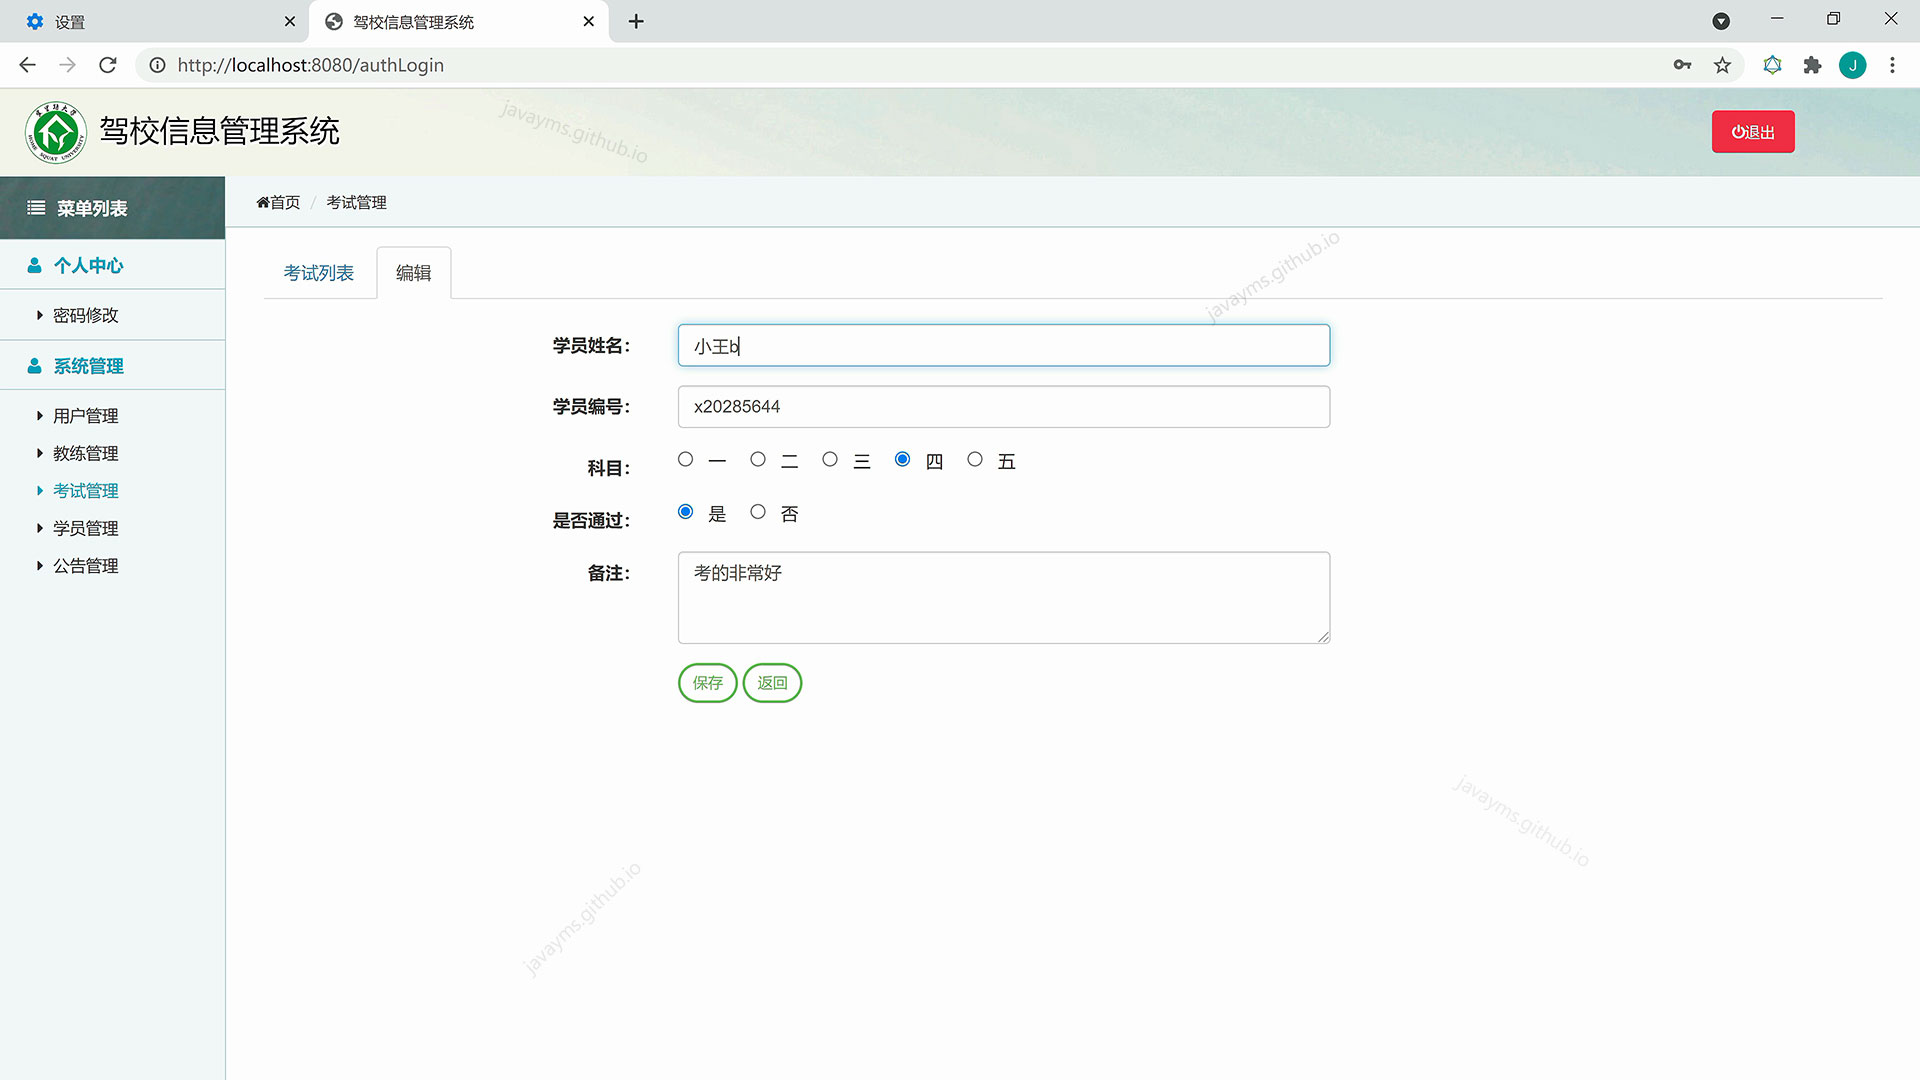The image size is (1920, 1080).
Task: Select 科目 radio option 五
Action: click(x=975, y=459)
